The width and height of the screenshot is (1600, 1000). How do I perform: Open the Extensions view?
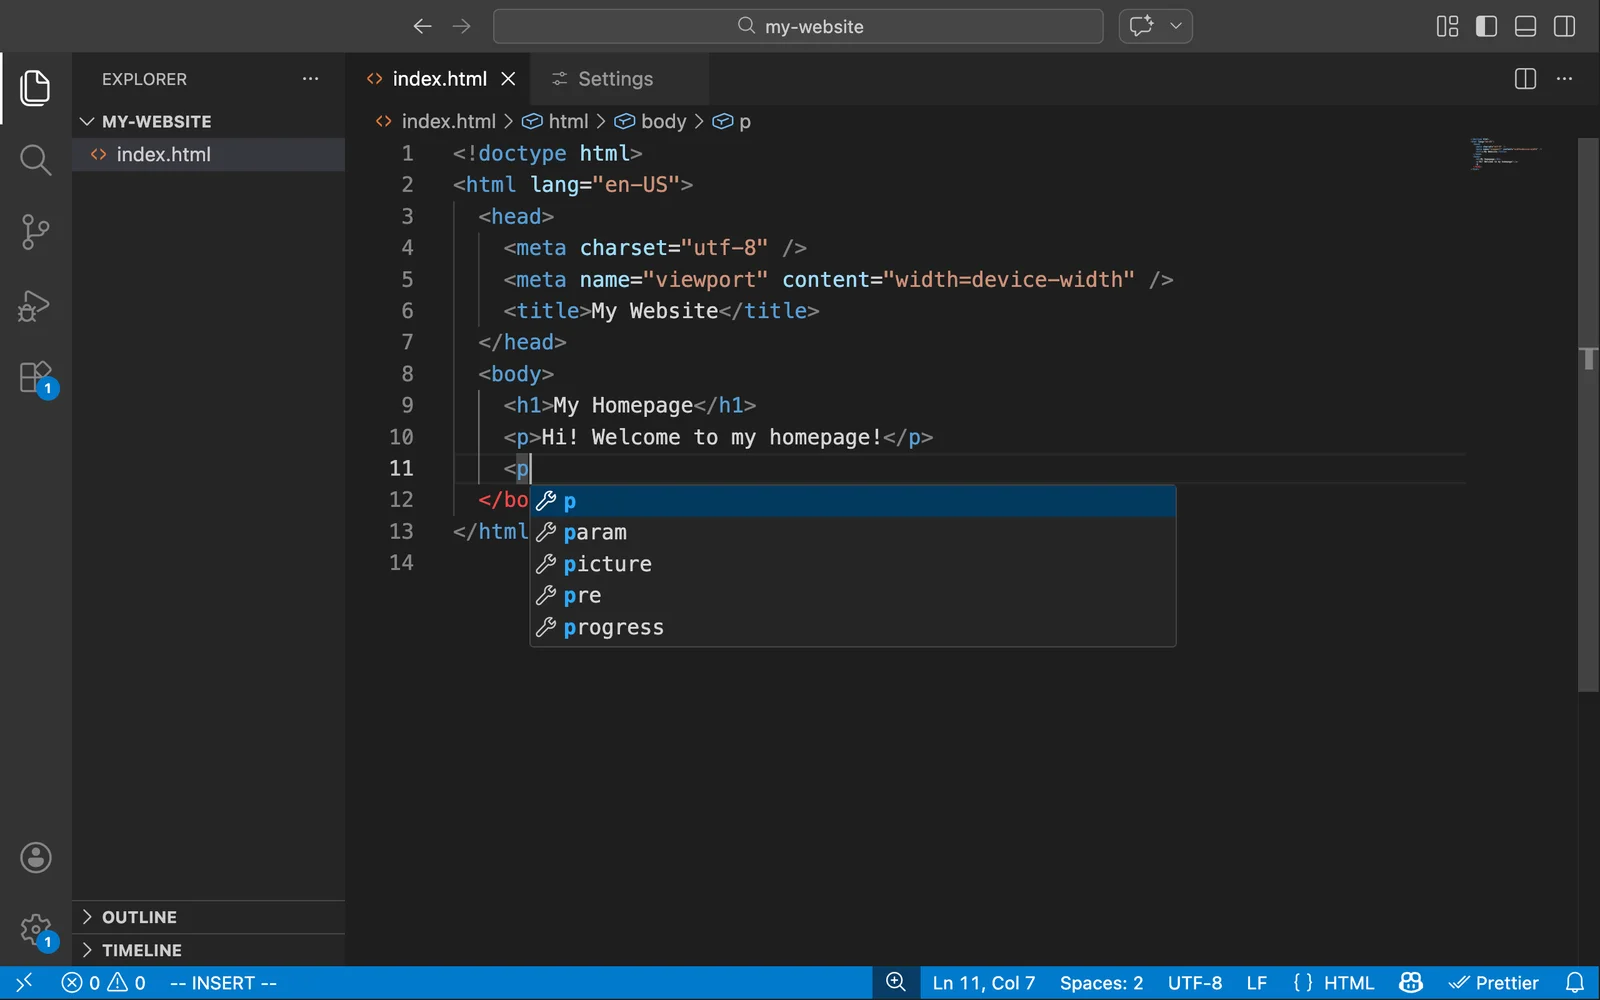(35, 378)
